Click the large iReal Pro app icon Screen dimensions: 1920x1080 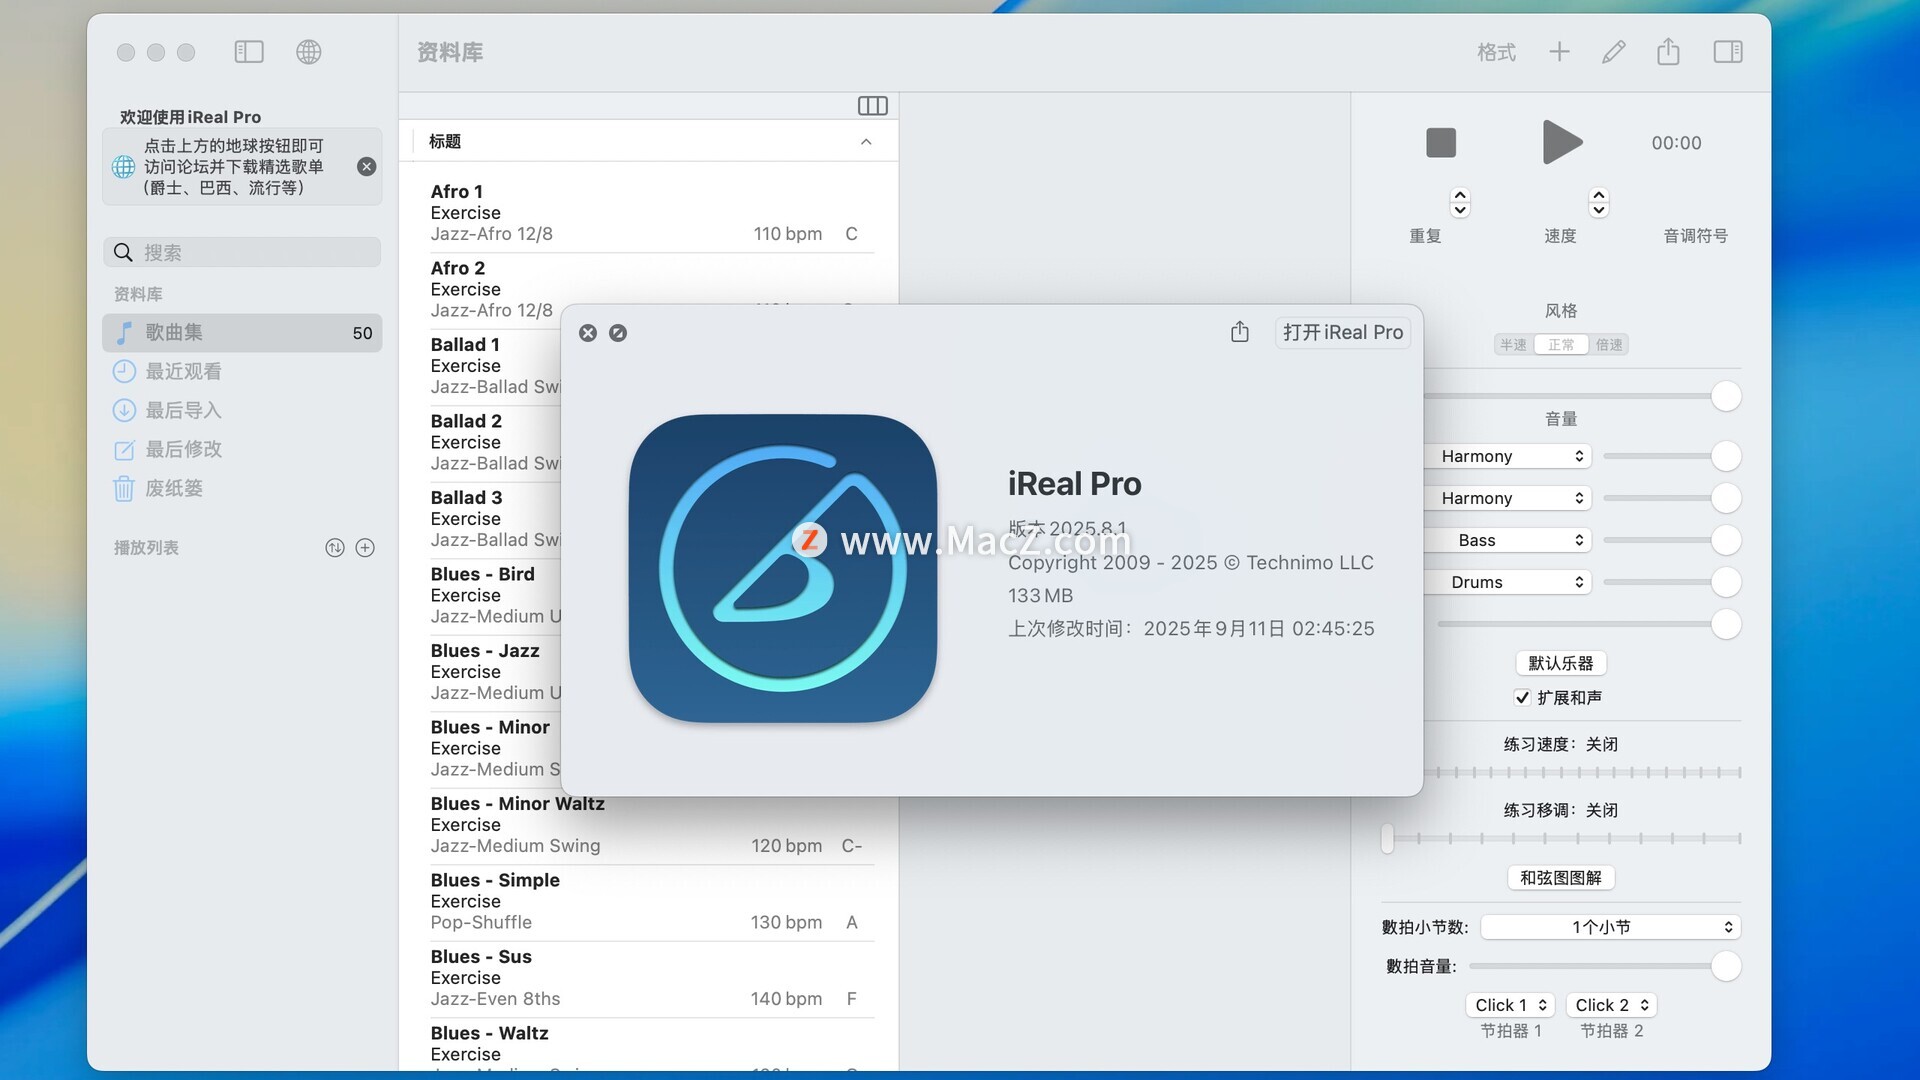point(783,568)
